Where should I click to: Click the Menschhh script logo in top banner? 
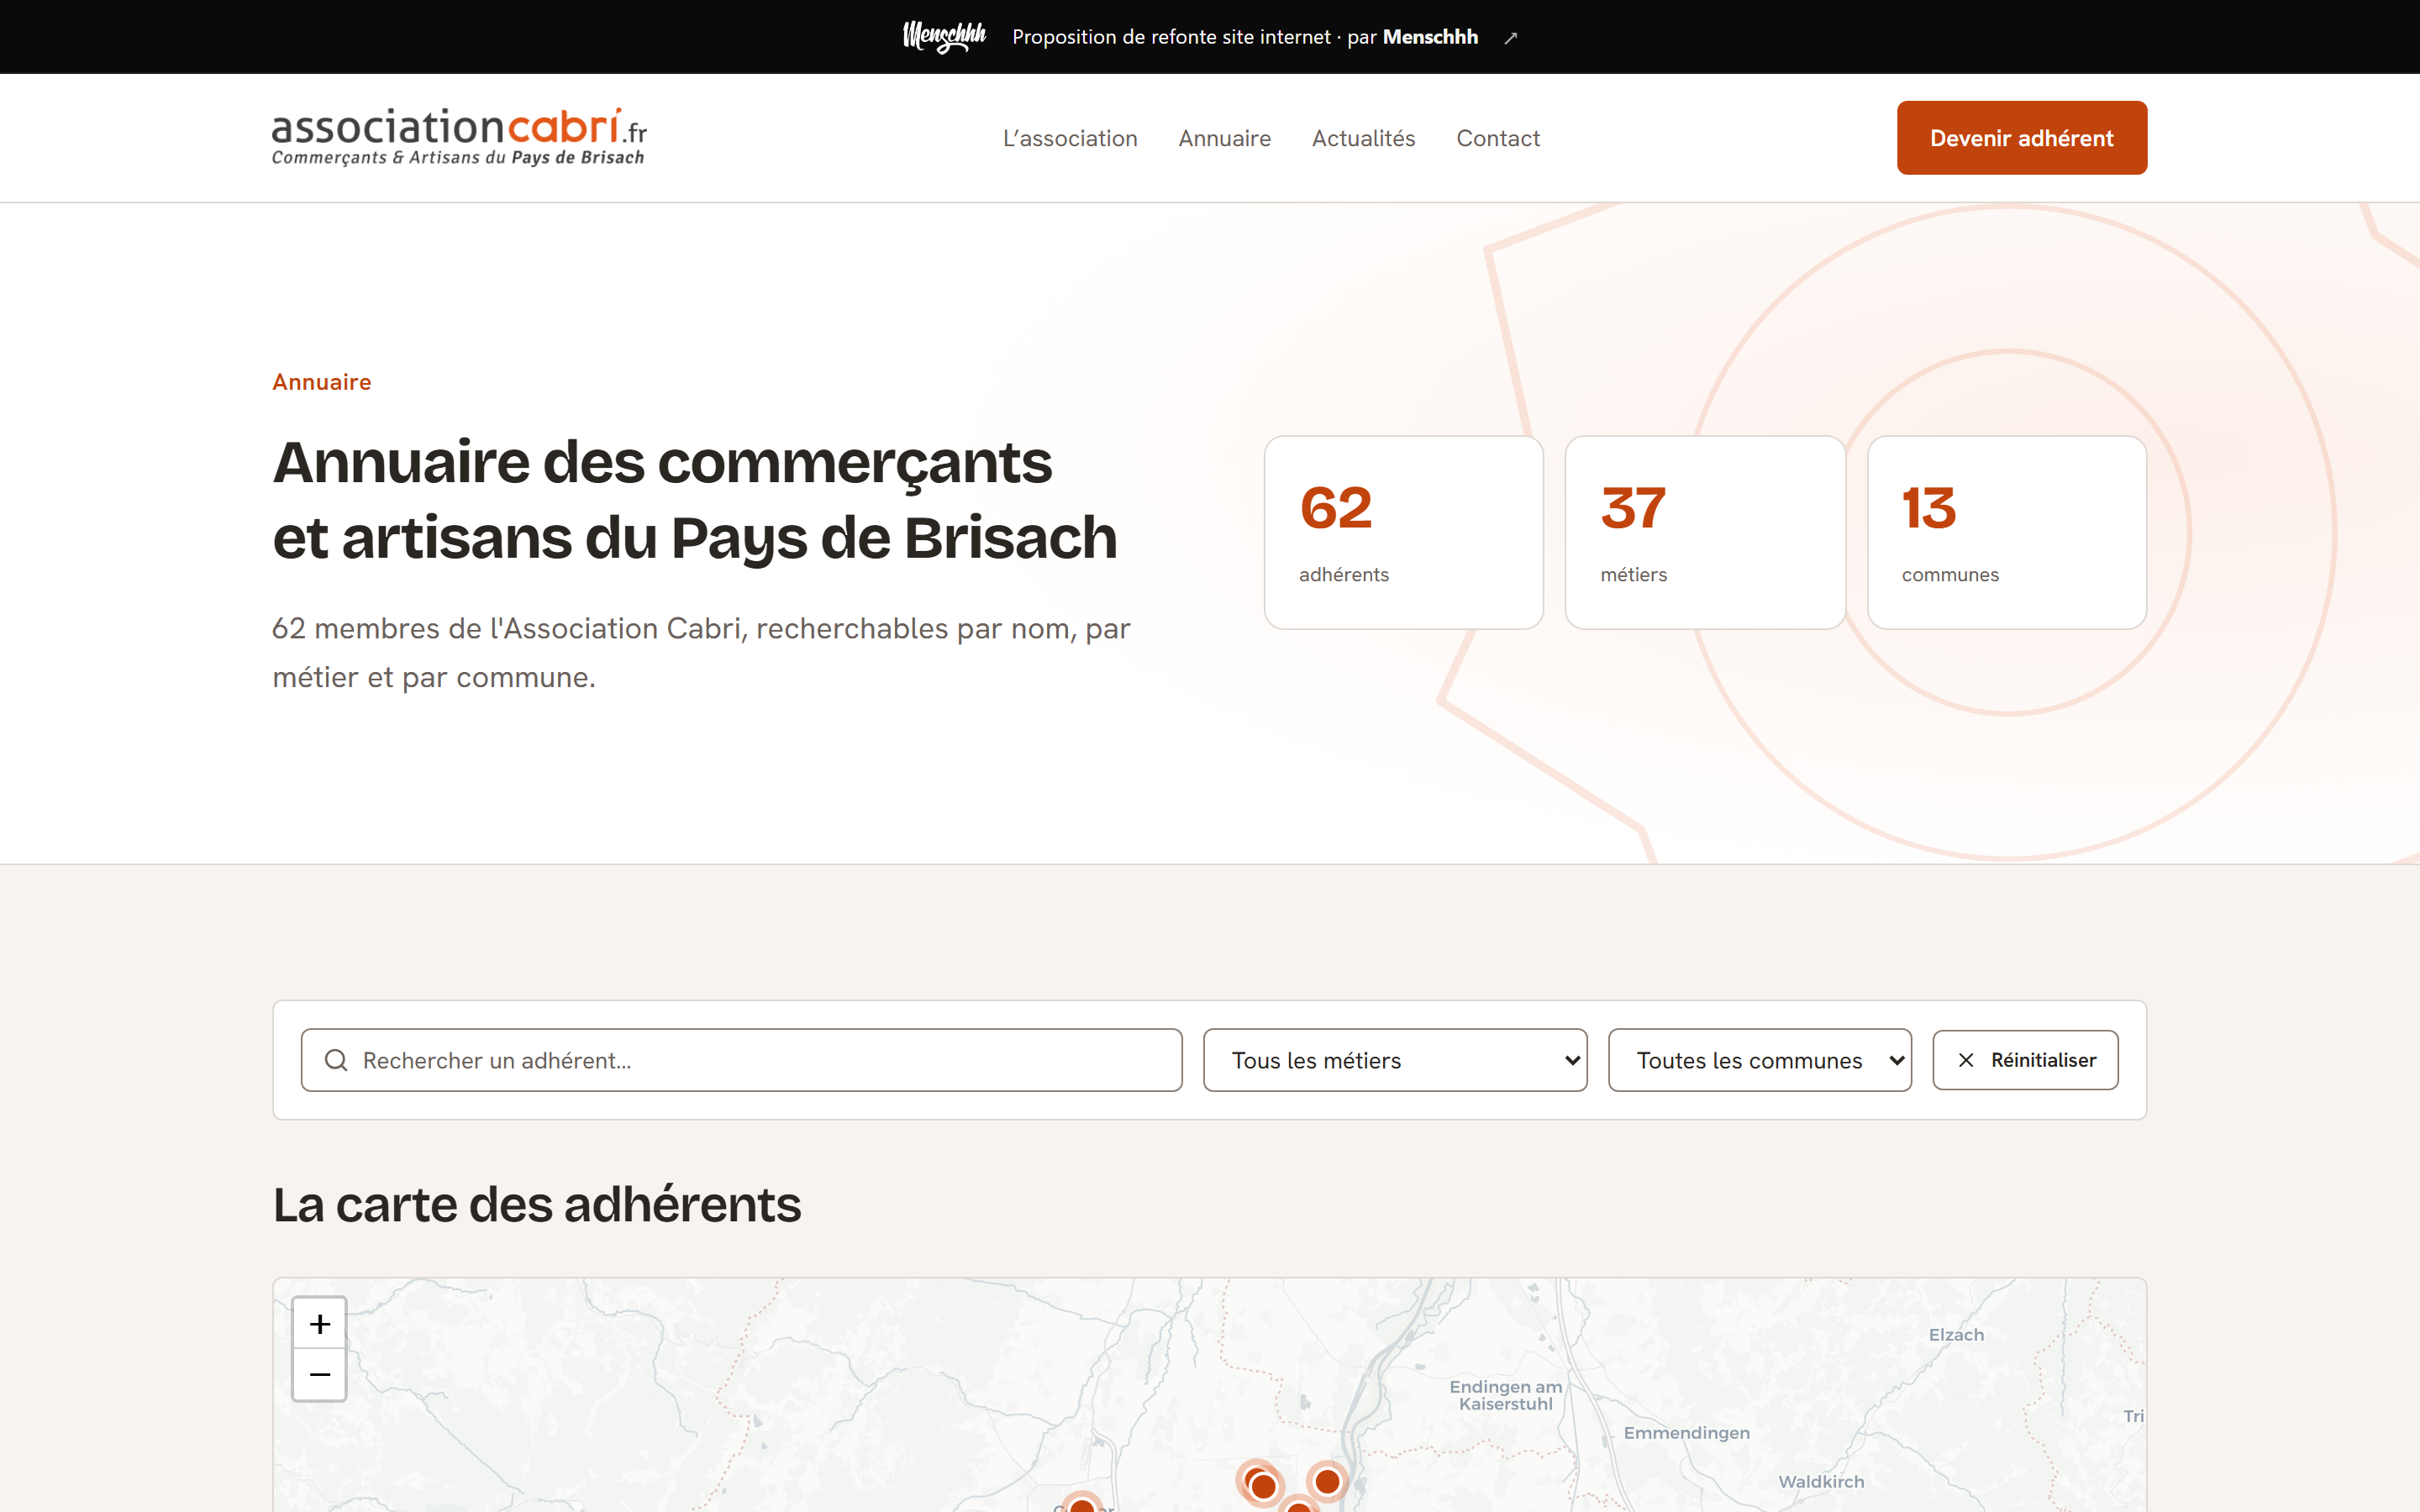pos(944,37)
